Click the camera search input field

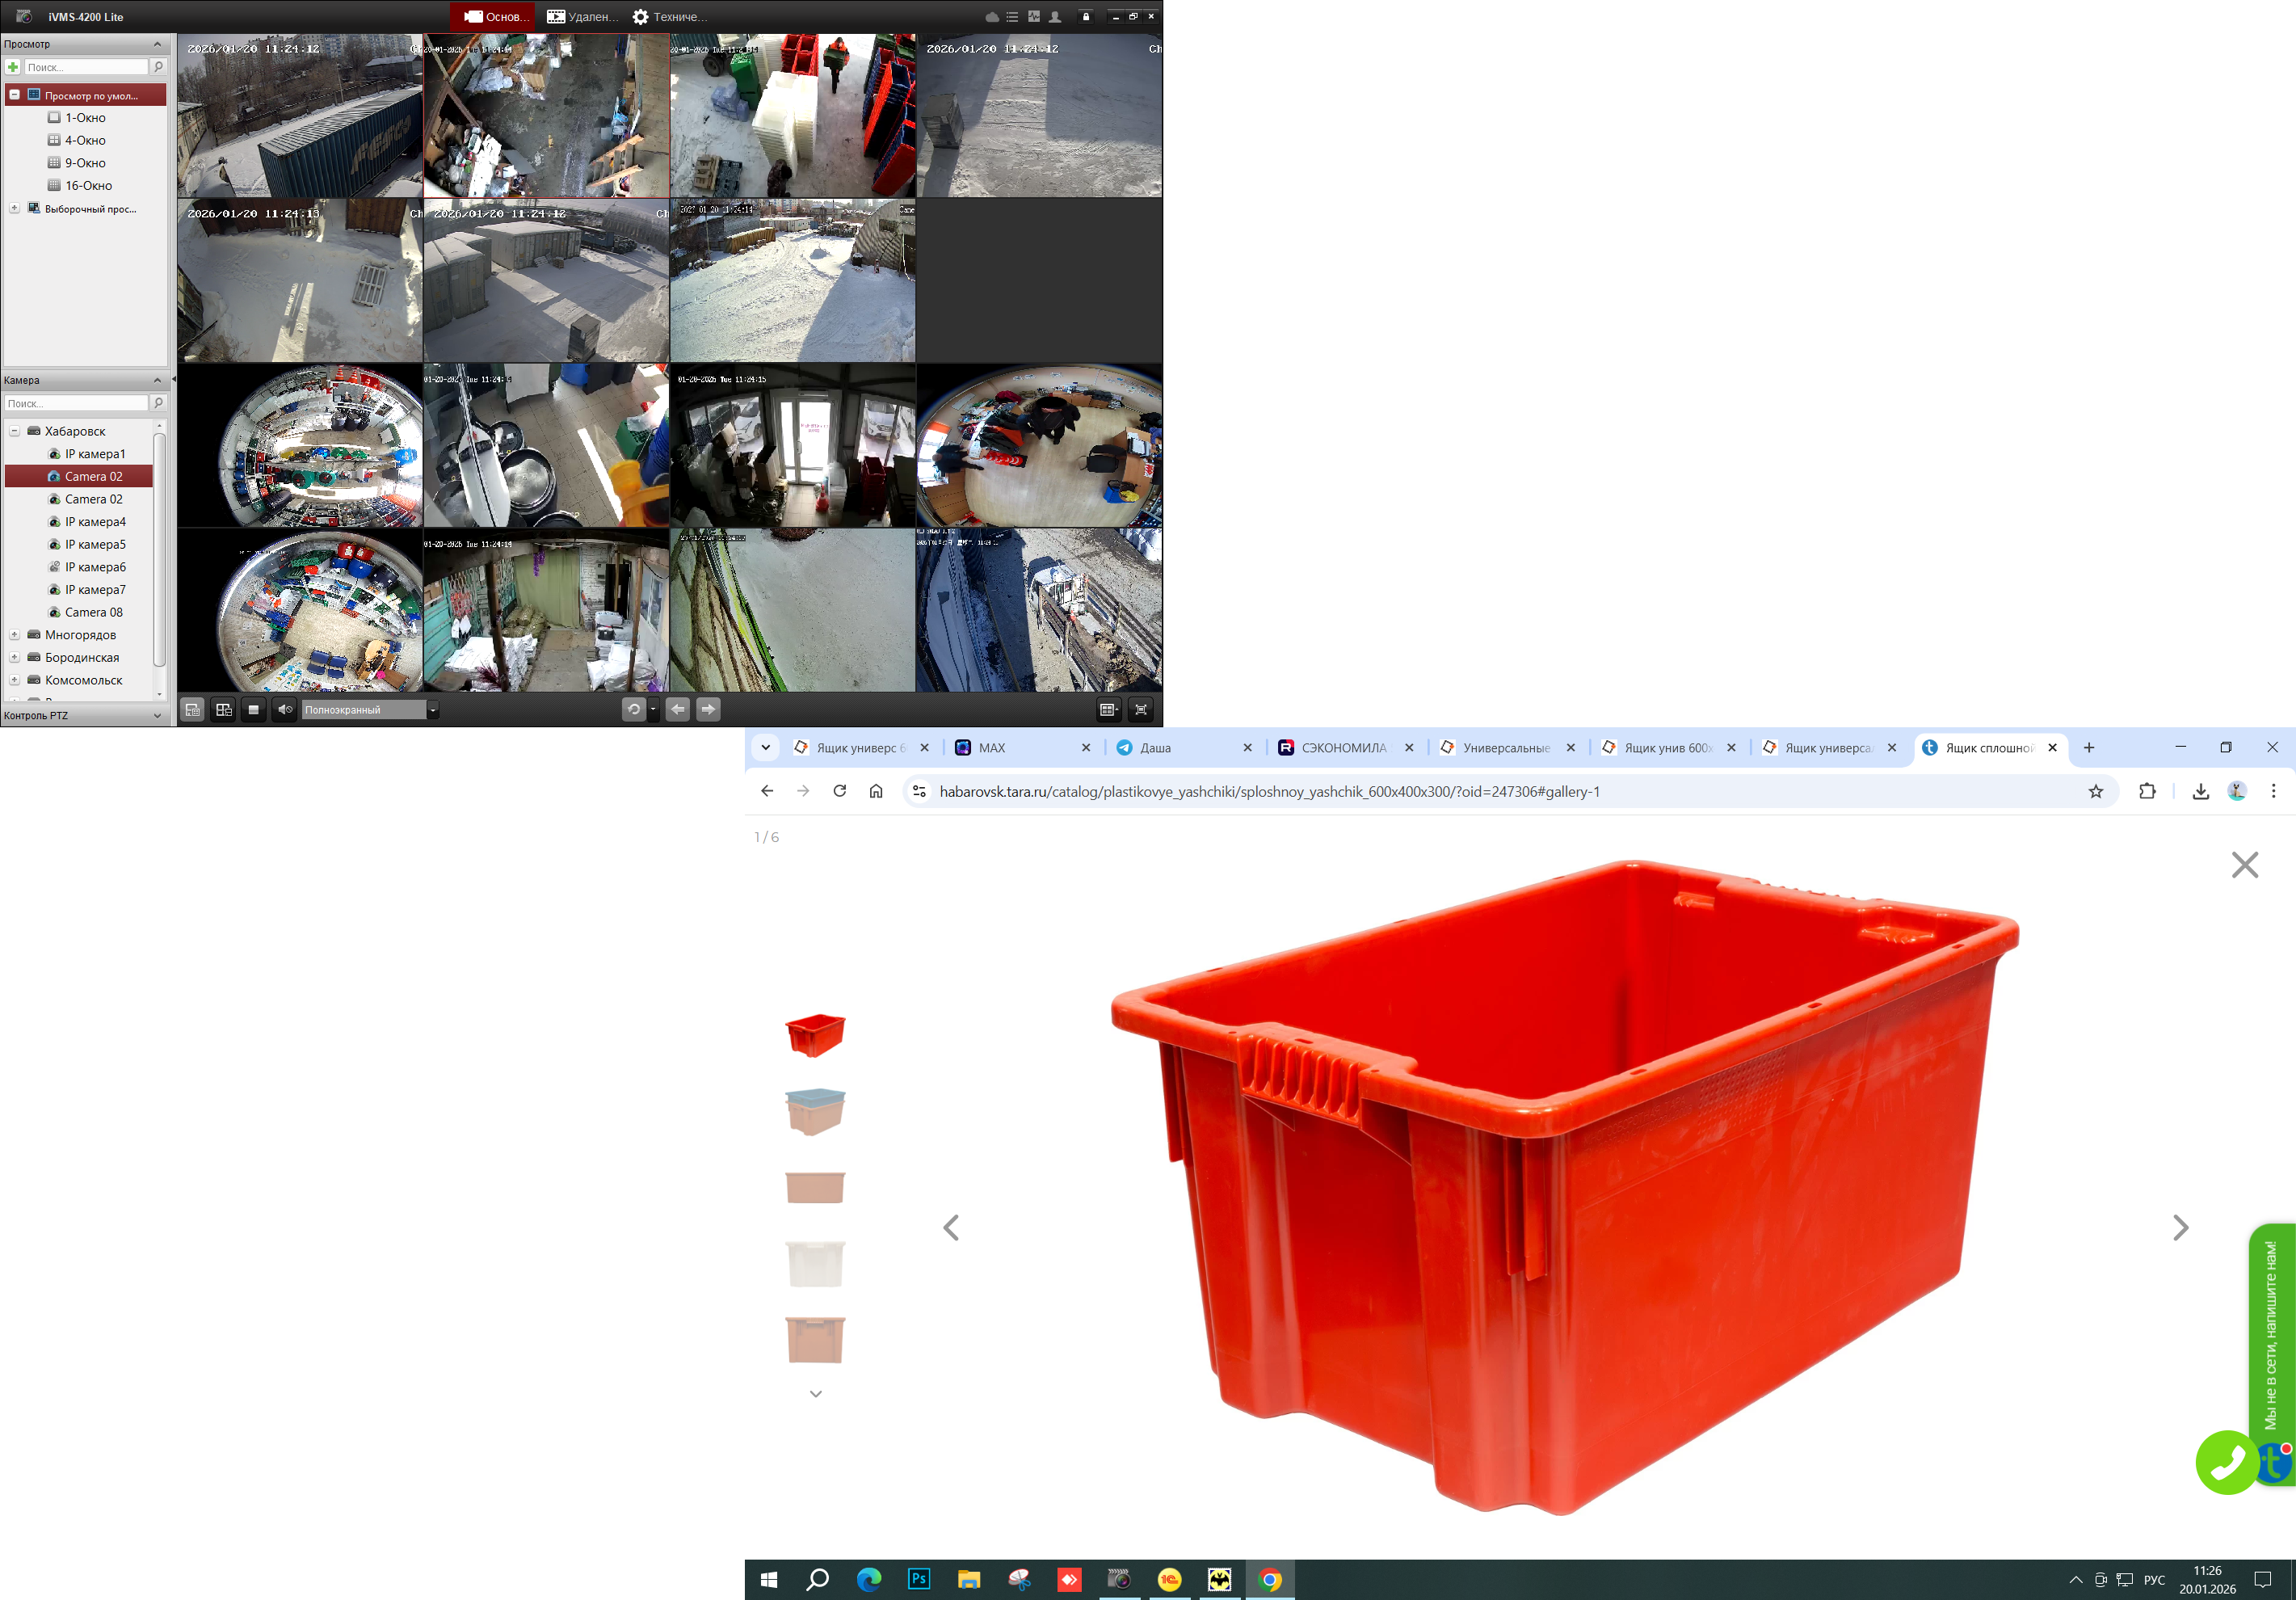(76, 403)
